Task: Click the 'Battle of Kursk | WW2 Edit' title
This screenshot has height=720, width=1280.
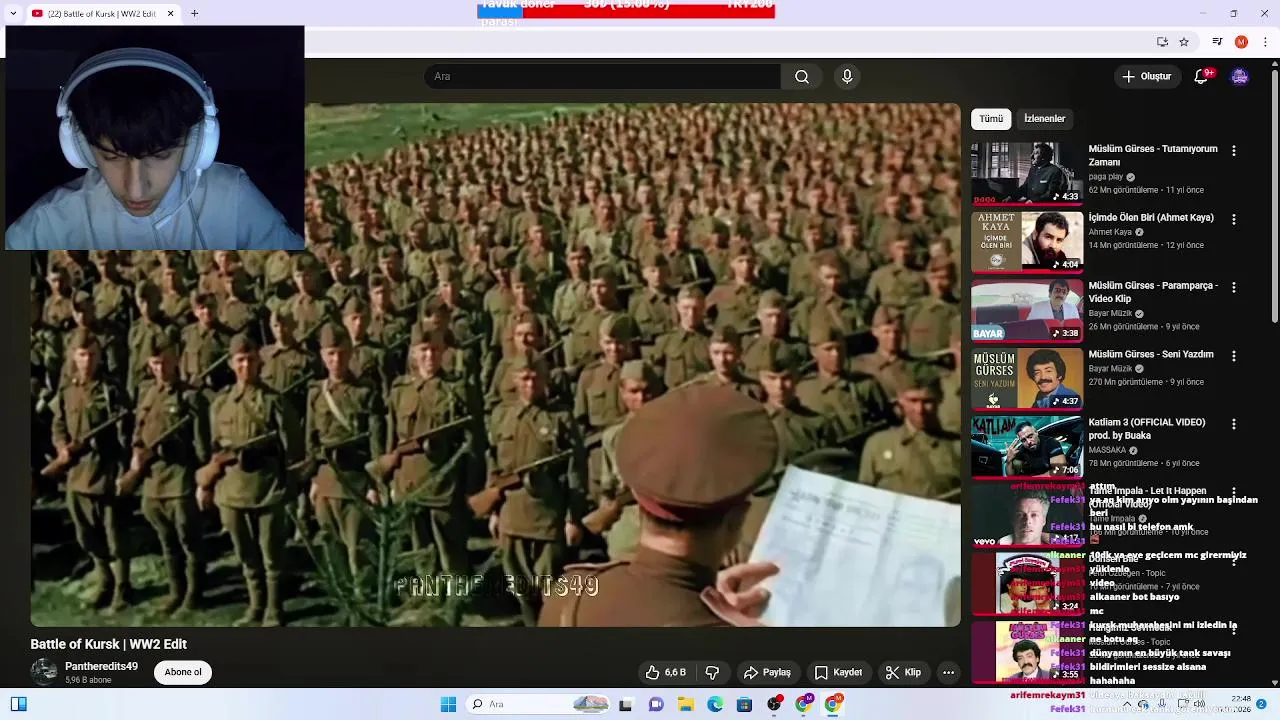Action: click(x=108, y=645)
